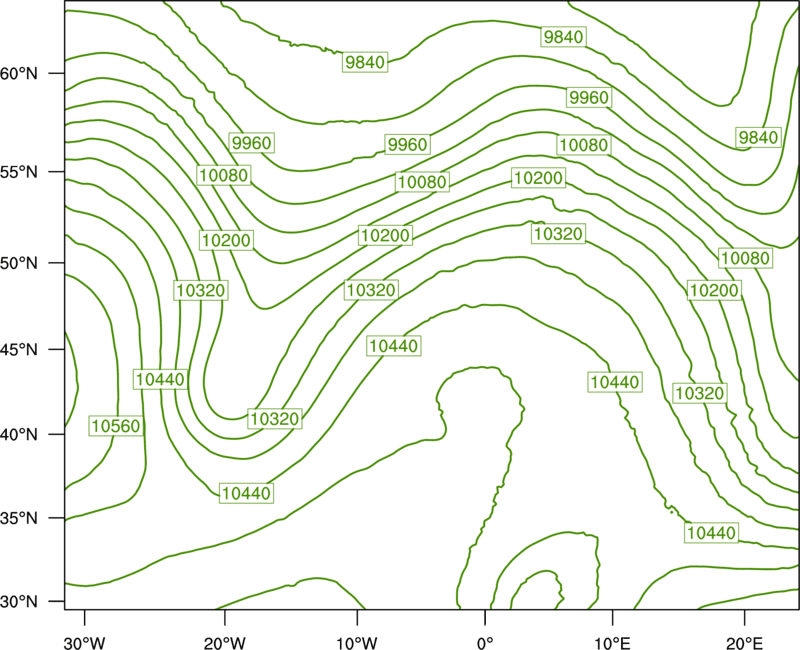Screen dimensions: 800x650
Task: Click the 50°N latitude tick label
Action: [19, 263]
